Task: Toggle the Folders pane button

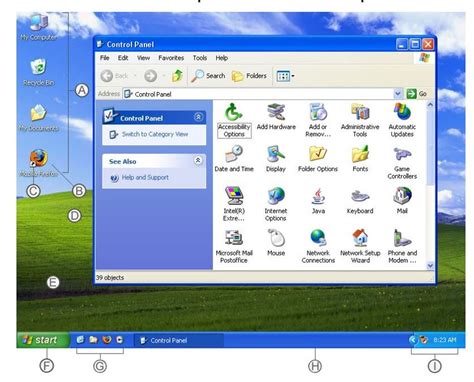Action: [249, 76]
